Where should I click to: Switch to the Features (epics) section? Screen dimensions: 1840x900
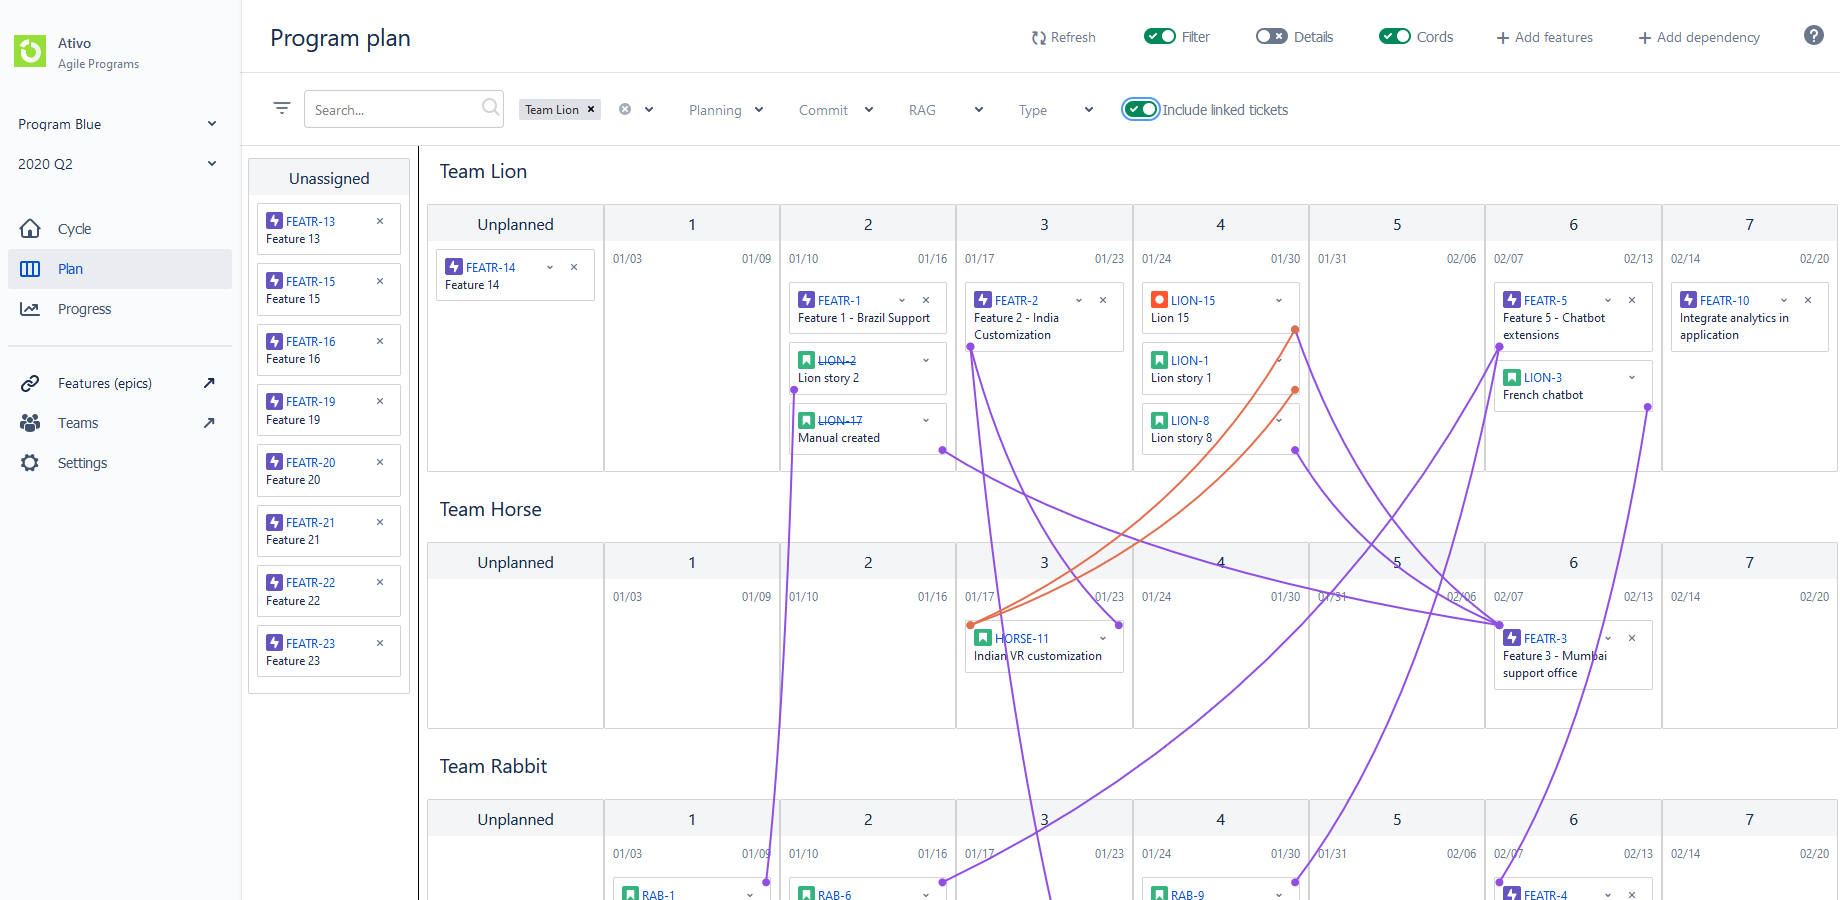point(104,382)
